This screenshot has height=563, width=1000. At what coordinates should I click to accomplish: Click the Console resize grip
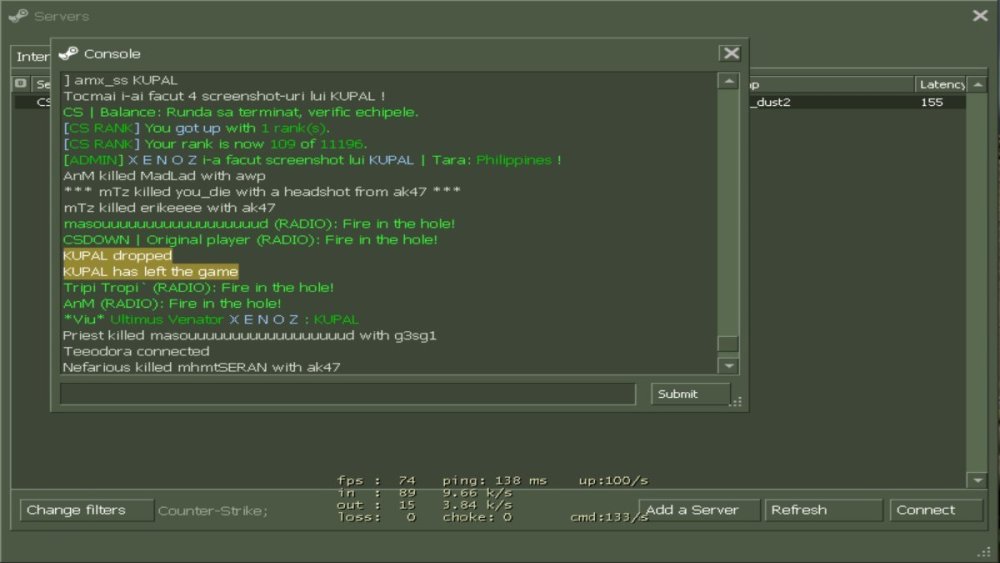tap(737, 402)
